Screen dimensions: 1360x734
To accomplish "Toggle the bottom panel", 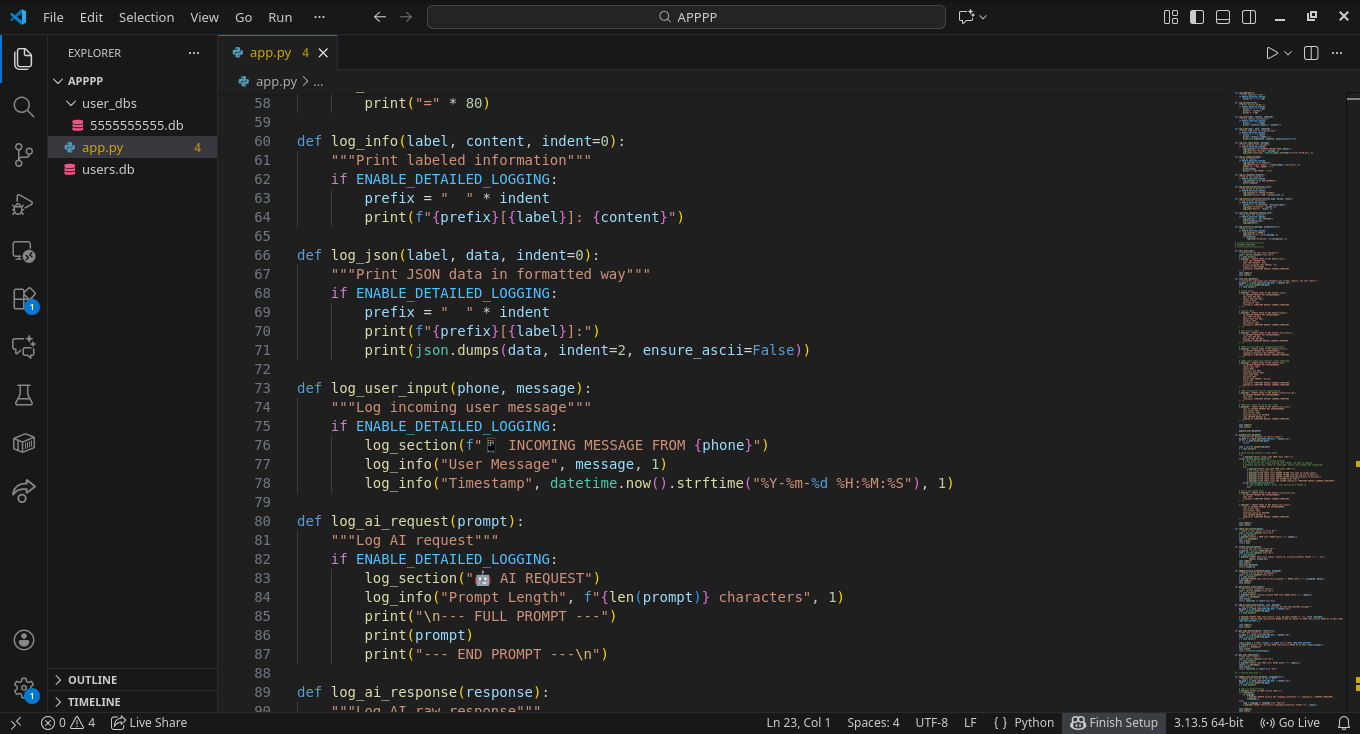I will (1223, 17).
